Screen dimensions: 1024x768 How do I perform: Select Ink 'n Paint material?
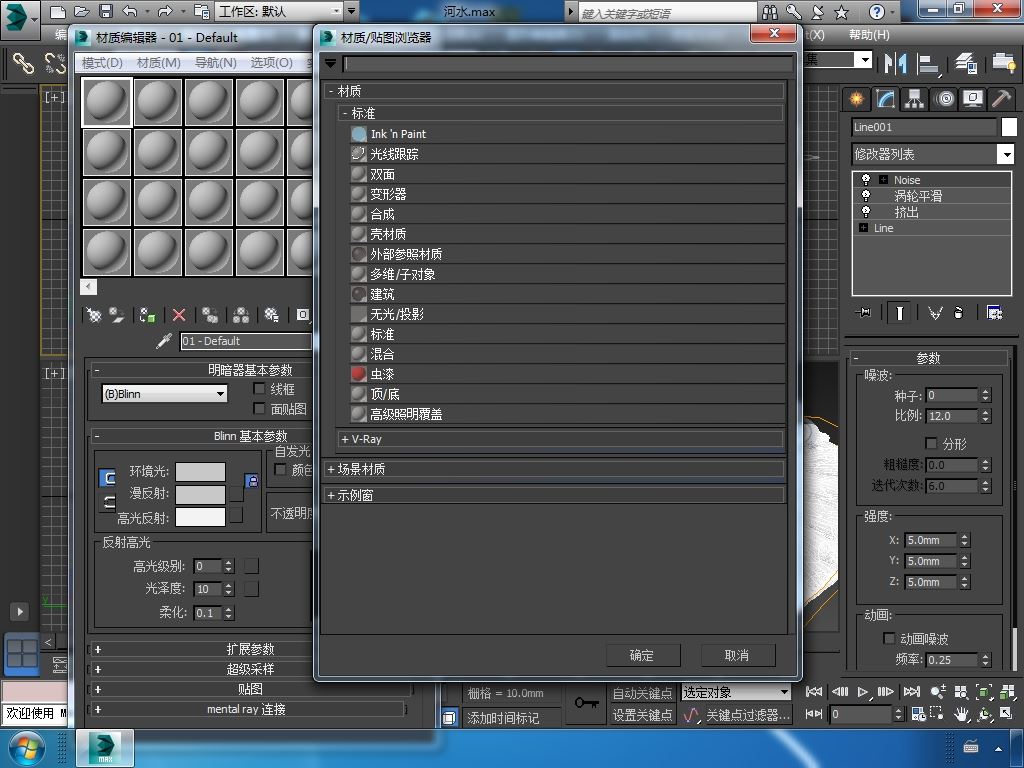[567, 134]
